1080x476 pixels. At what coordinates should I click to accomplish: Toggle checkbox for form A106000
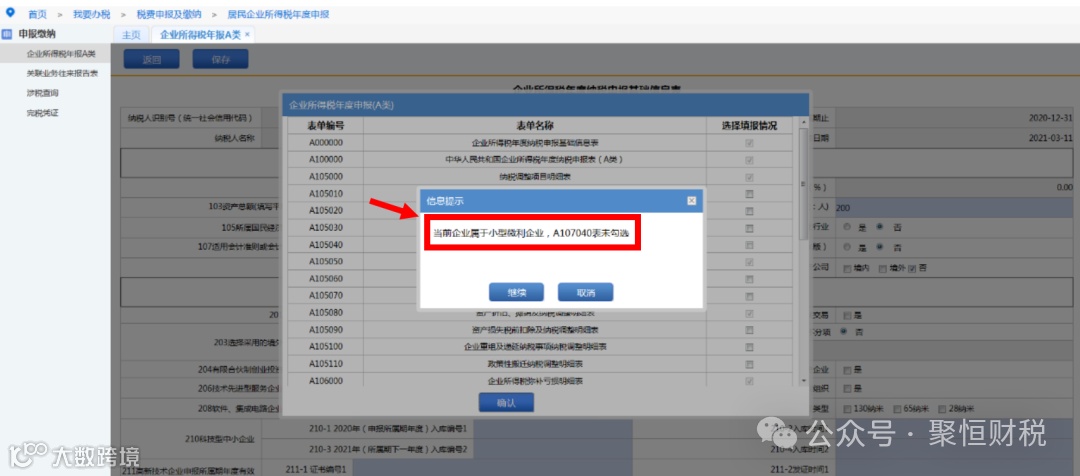click(x=749, y=381)
